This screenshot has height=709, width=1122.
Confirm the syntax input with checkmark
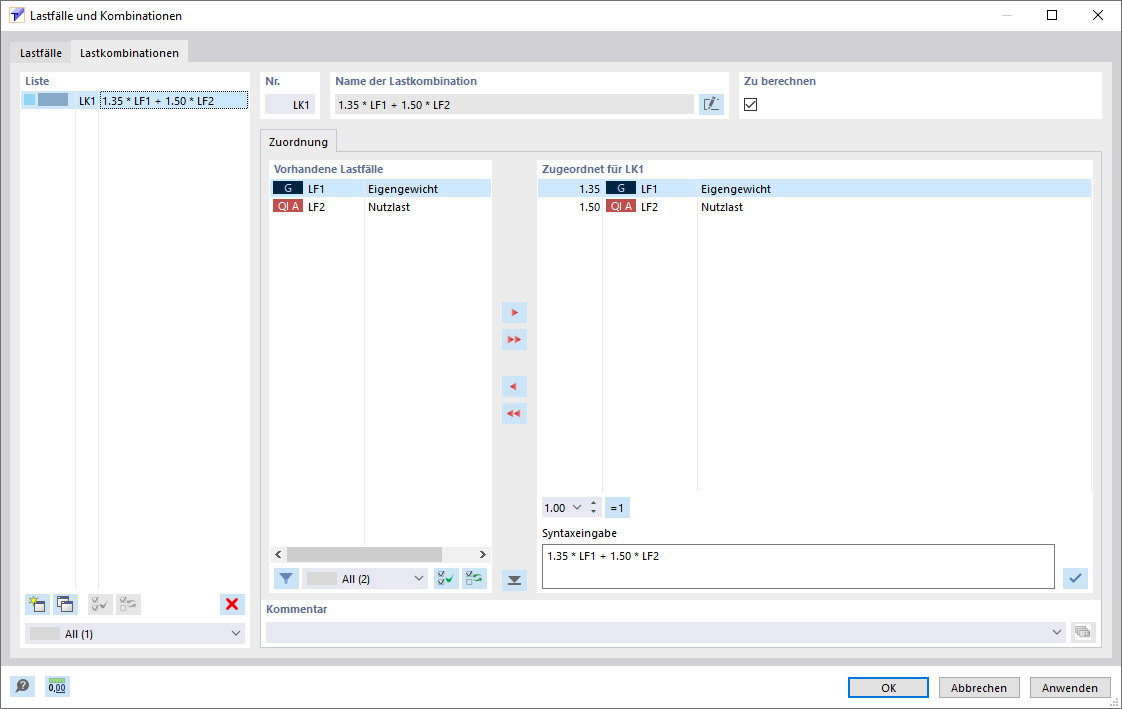(x=1075, y=578)
